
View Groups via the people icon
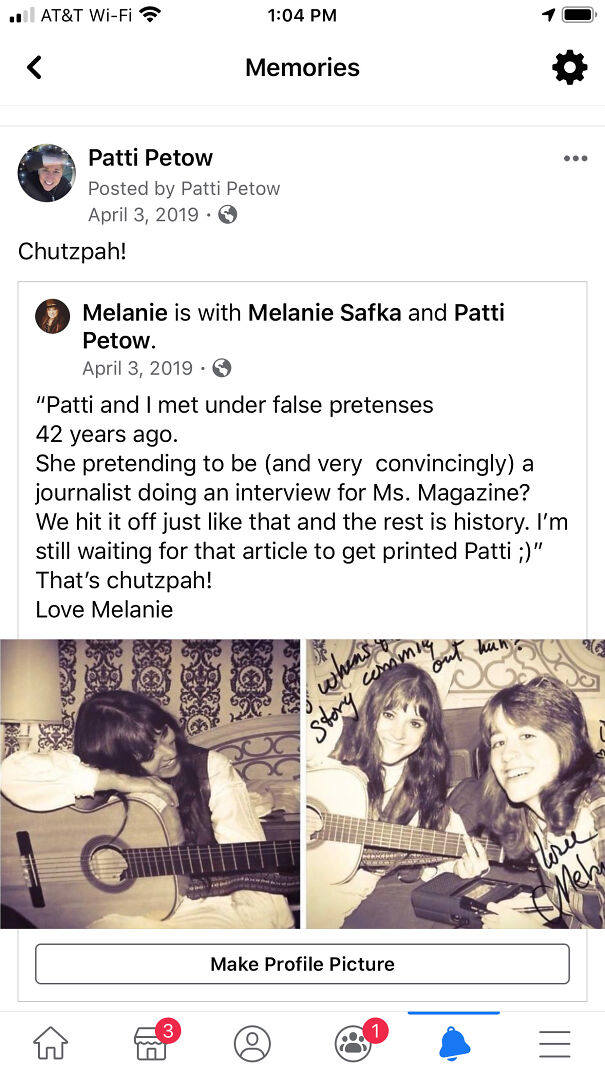click(x=353, y=1043)
